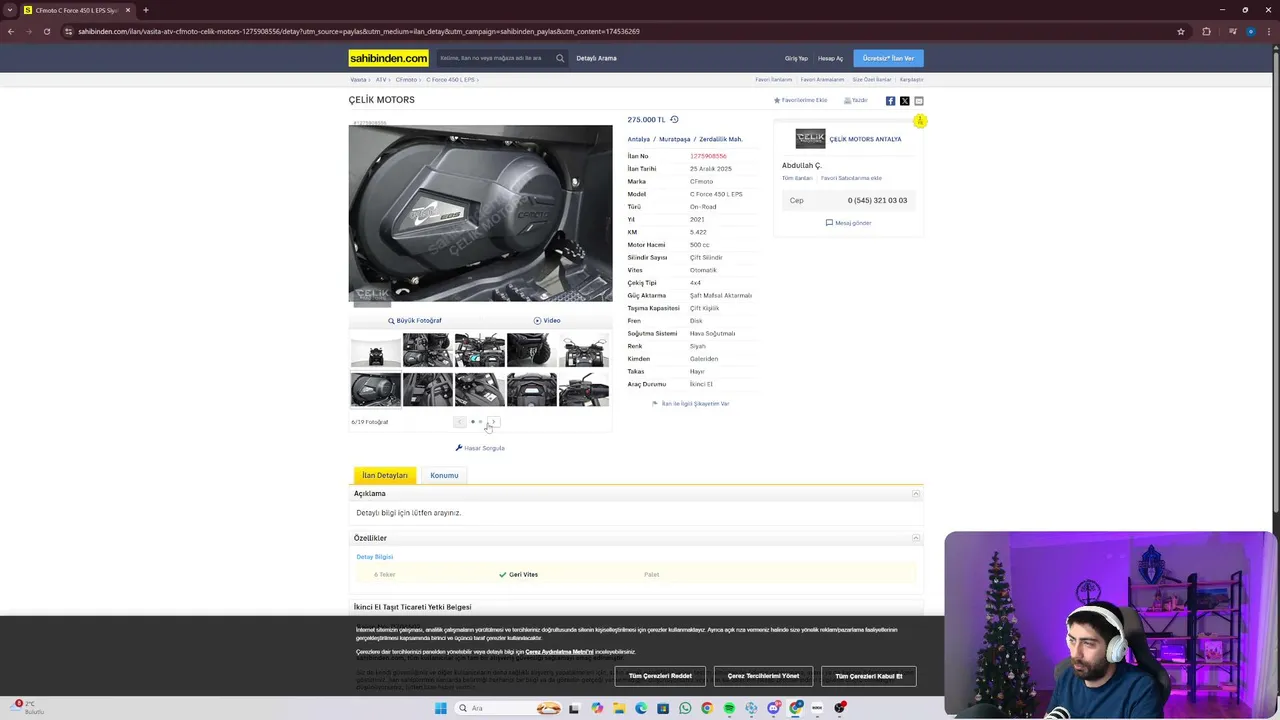Select the first ATV front thumbnail
This screenshot has height=720, width=1280.
click(375, 351)
